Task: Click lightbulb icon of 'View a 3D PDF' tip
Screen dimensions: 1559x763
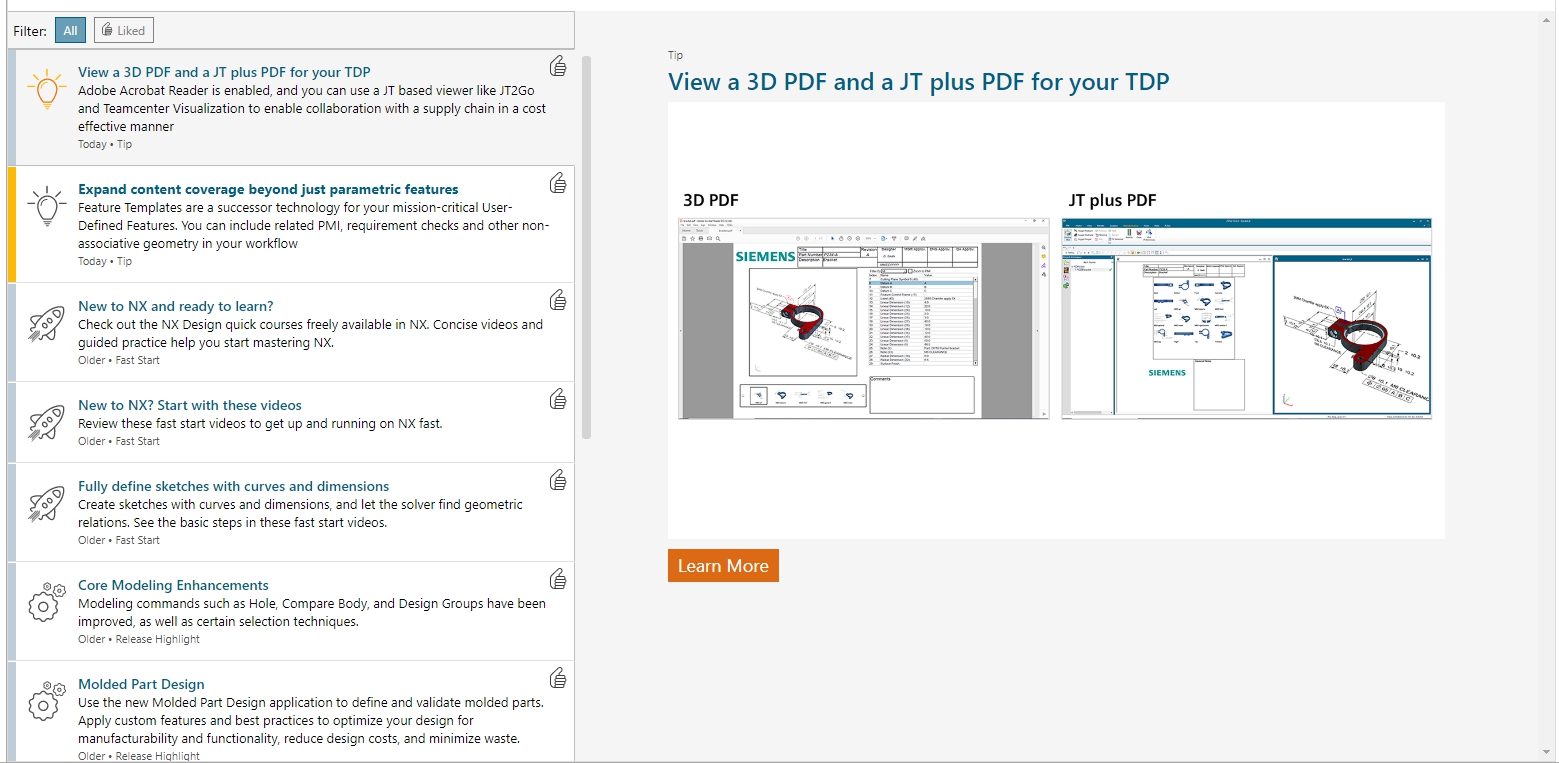Action: [46, 90]
